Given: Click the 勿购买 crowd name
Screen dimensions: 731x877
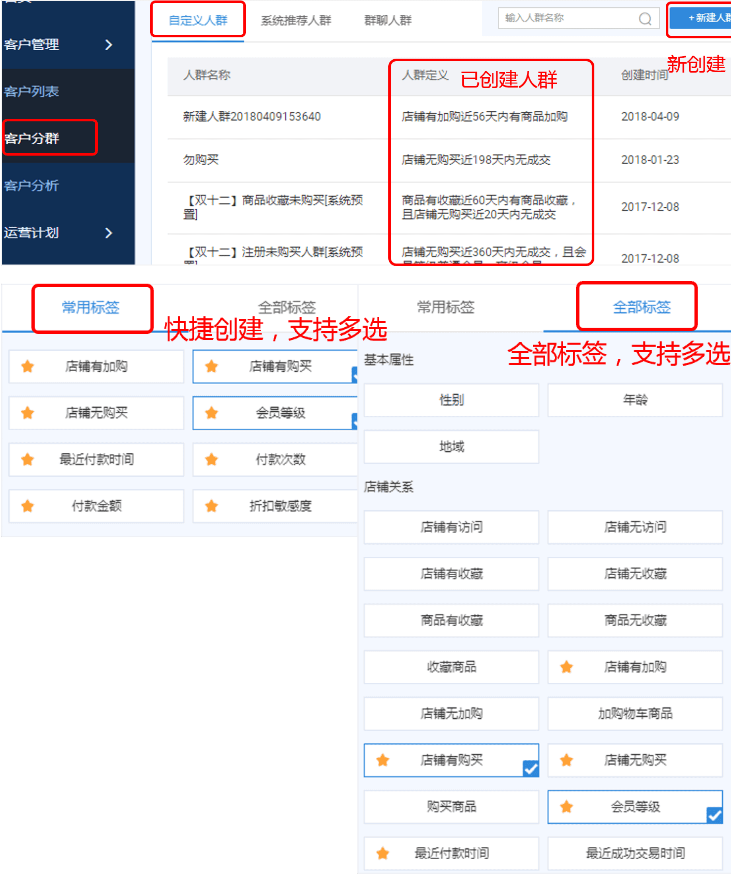Looking at the screenshot, I should (201, 160).
